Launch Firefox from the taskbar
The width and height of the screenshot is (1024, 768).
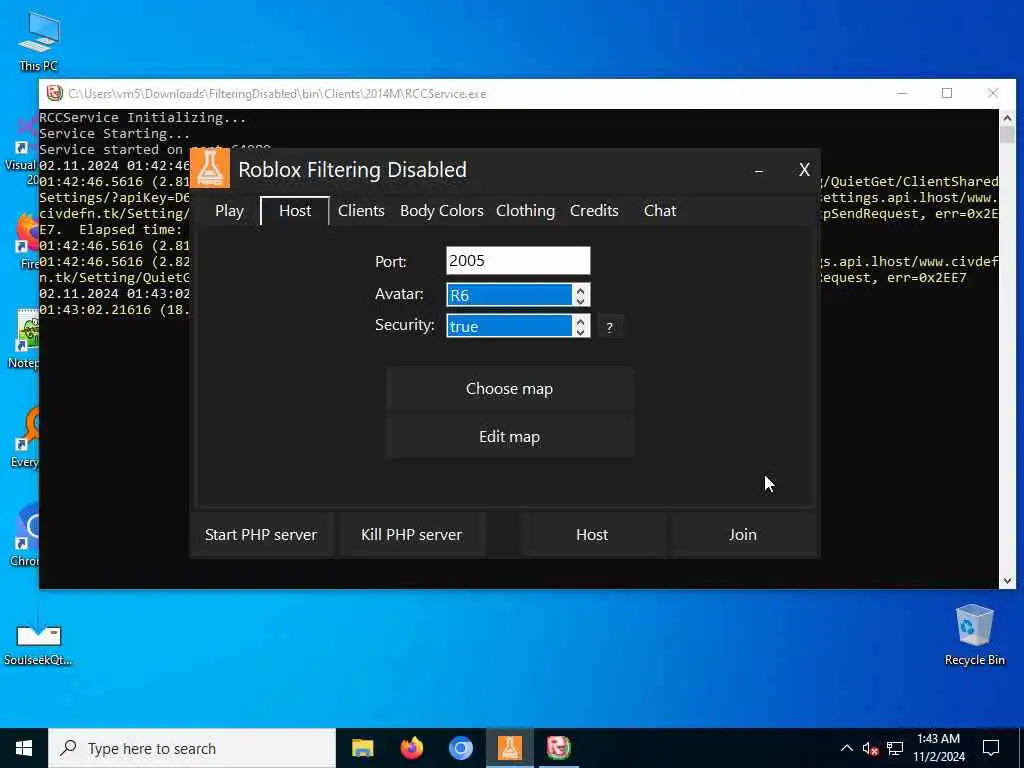411,748
